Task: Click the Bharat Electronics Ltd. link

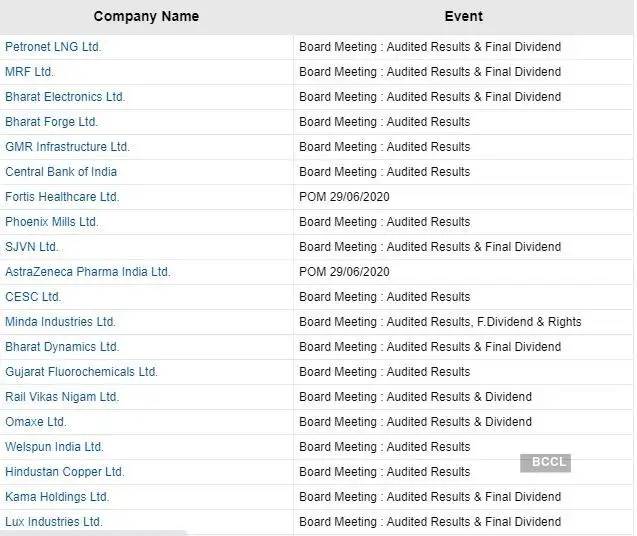Action: click(x=65, y=97)
